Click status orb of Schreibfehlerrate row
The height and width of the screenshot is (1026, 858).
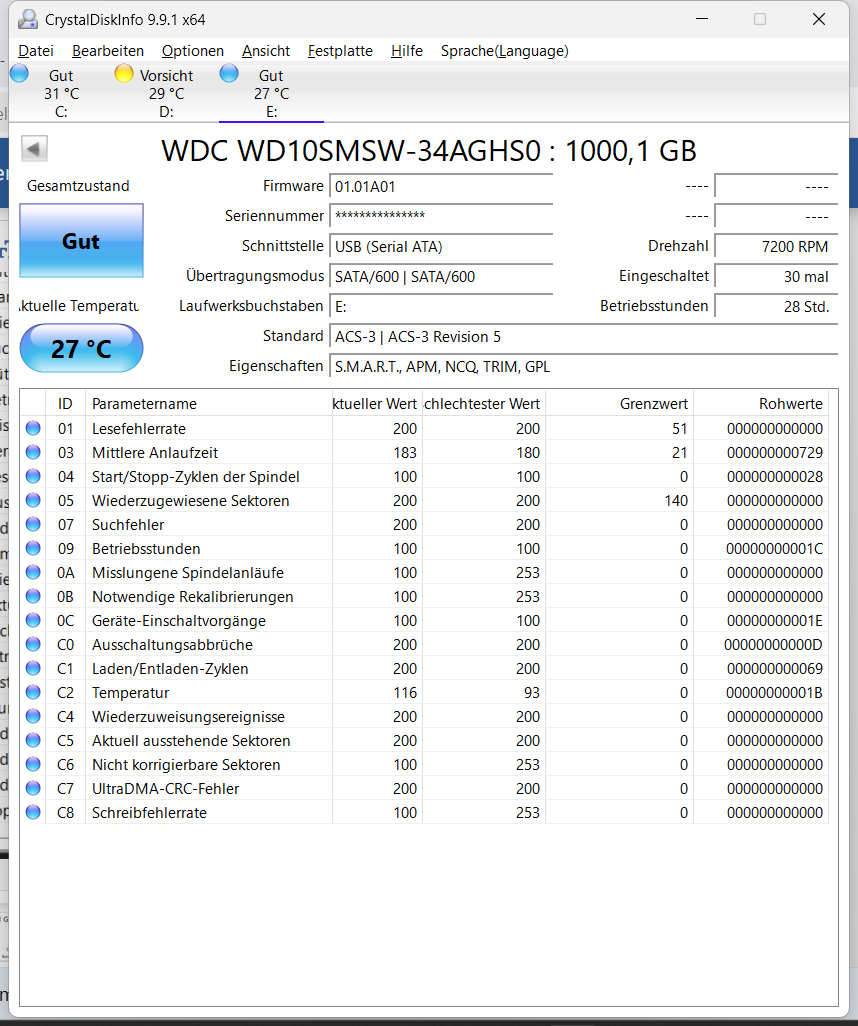pos(33,812)
